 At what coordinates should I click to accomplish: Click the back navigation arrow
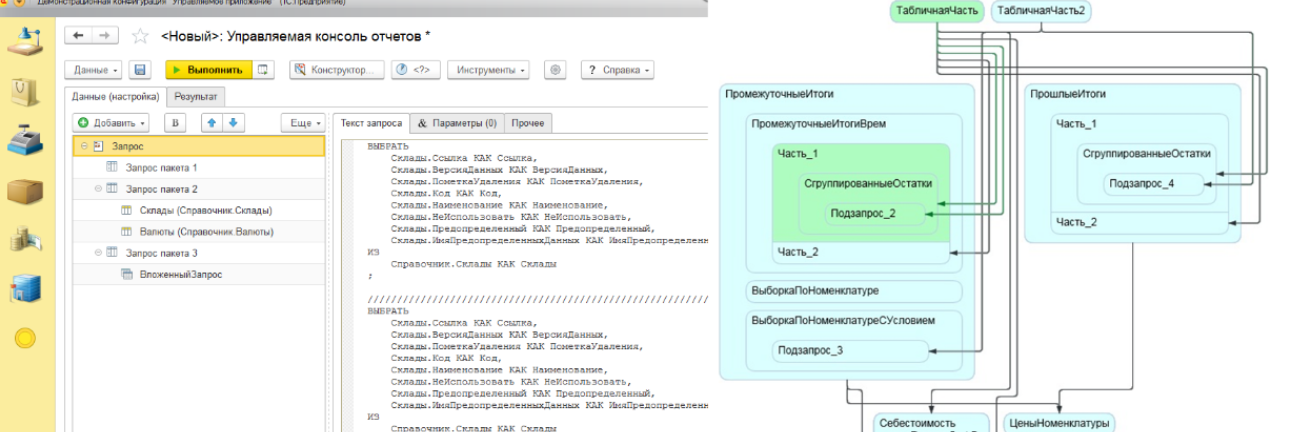point(79,36)
